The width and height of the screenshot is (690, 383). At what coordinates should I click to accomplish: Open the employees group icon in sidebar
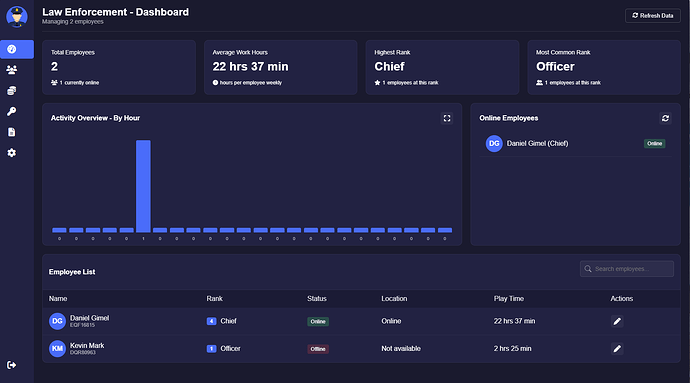(12, 70)
